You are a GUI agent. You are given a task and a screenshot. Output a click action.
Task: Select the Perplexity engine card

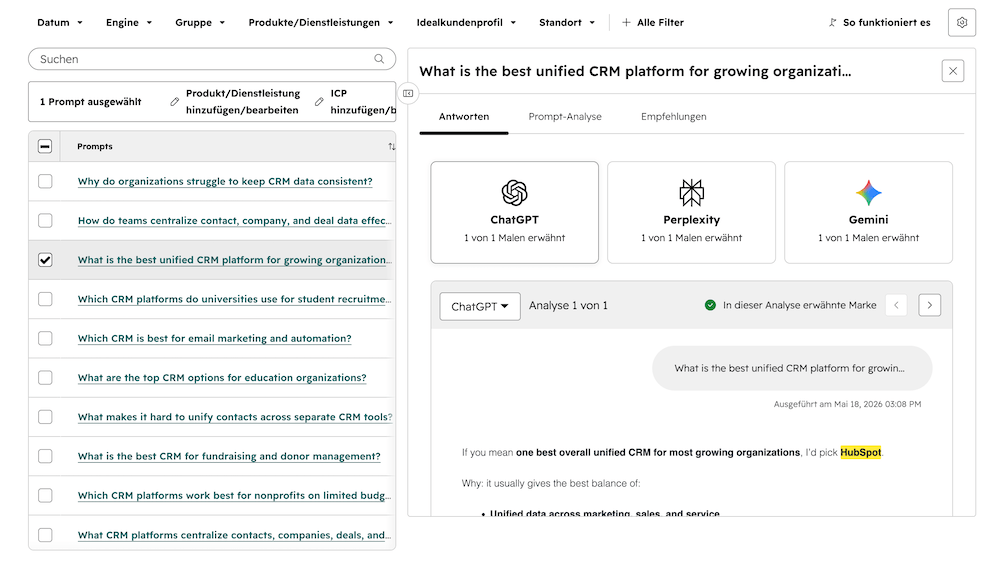[691, 212]
